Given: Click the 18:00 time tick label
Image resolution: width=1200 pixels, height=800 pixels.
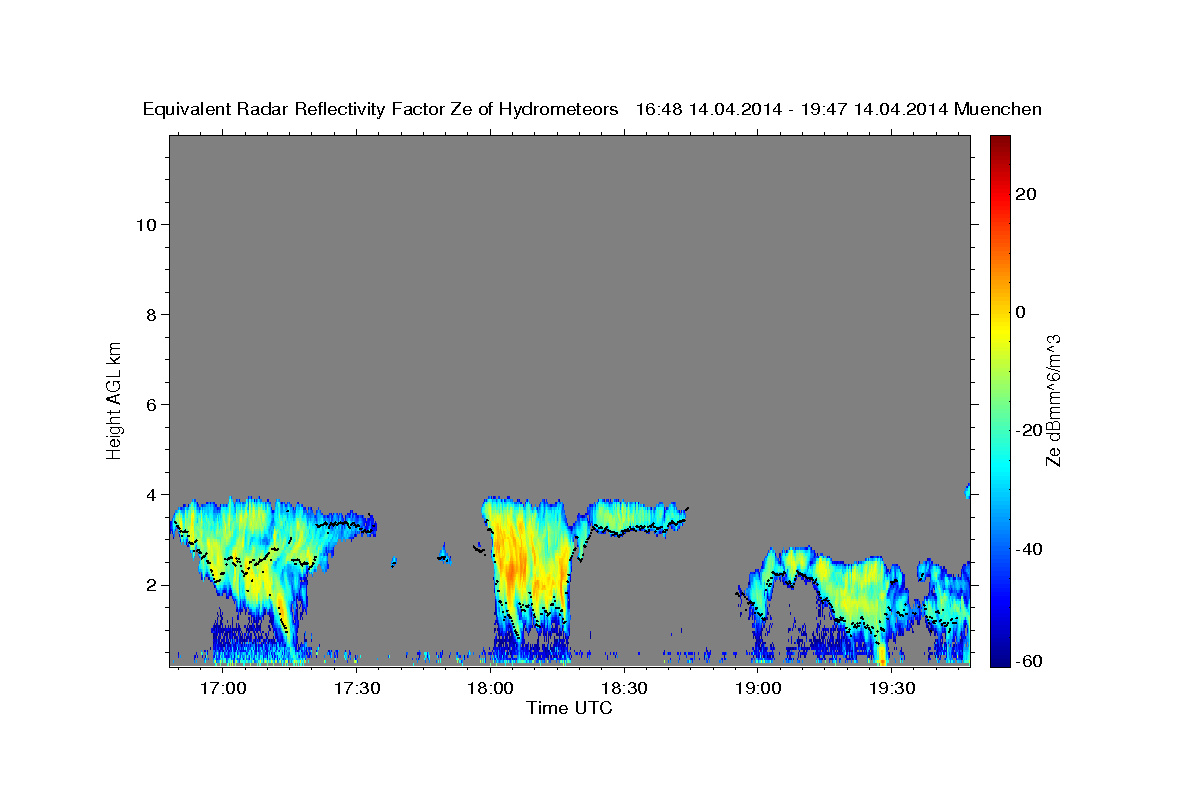Looking at the screenshot, I should [490, 688].
